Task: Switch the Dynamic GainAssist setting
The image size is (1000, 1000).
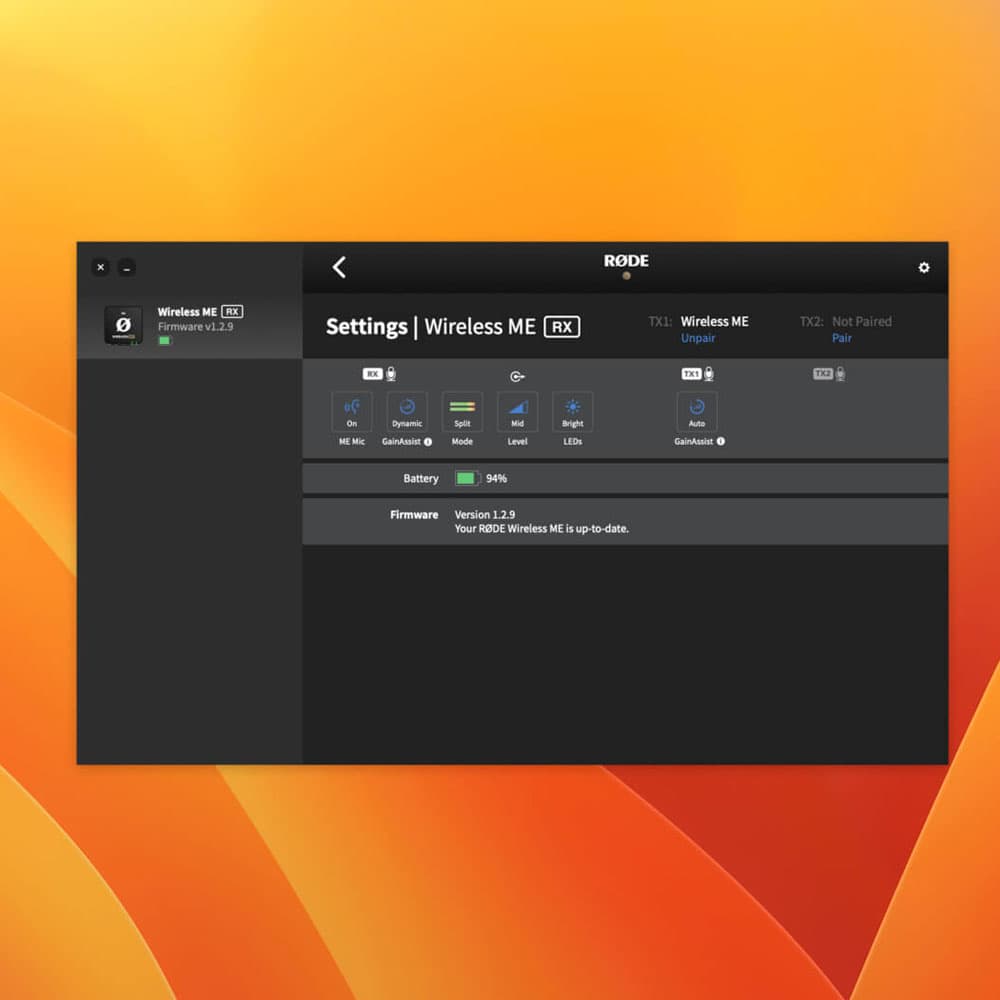Action: pos(407,411)
